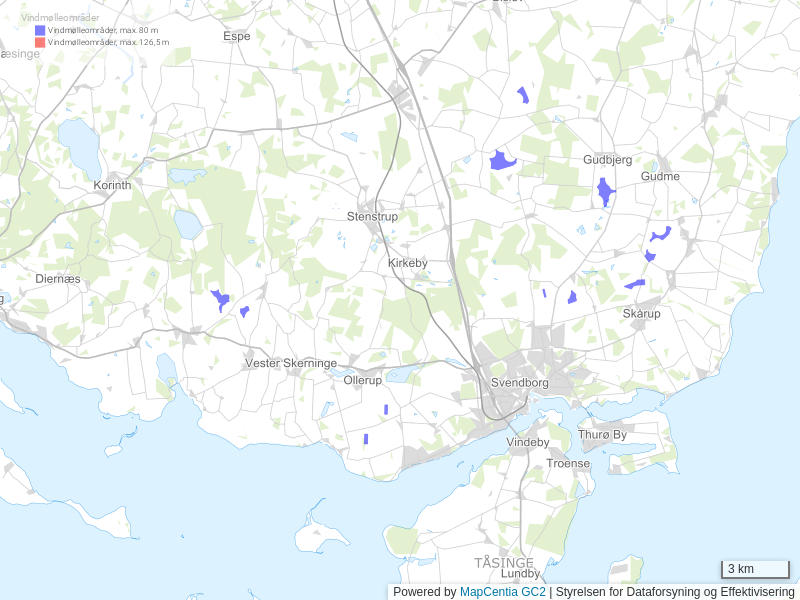This screenshot has height=600, width=800.
Task: Click the Vindmølleområder legend title
Action: [60, 19]
